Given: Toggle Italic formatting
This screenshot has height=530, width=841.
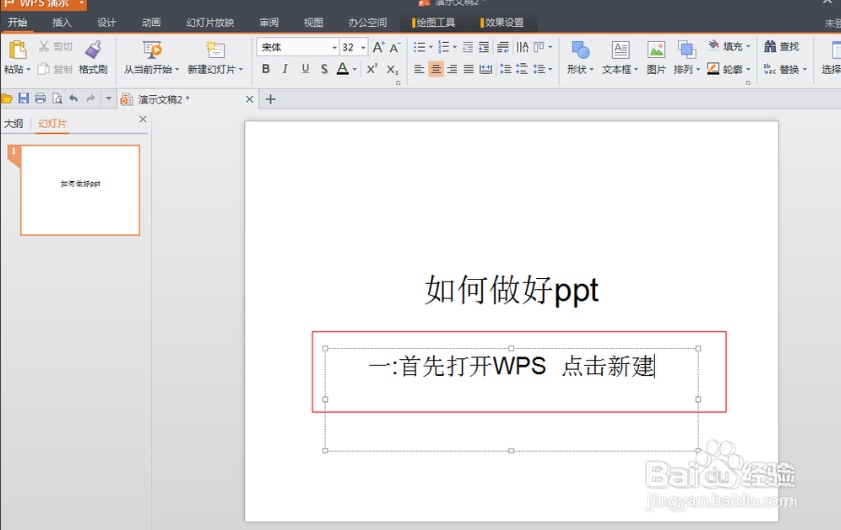Looking at the screenshot, I should (x=285, y=69).
